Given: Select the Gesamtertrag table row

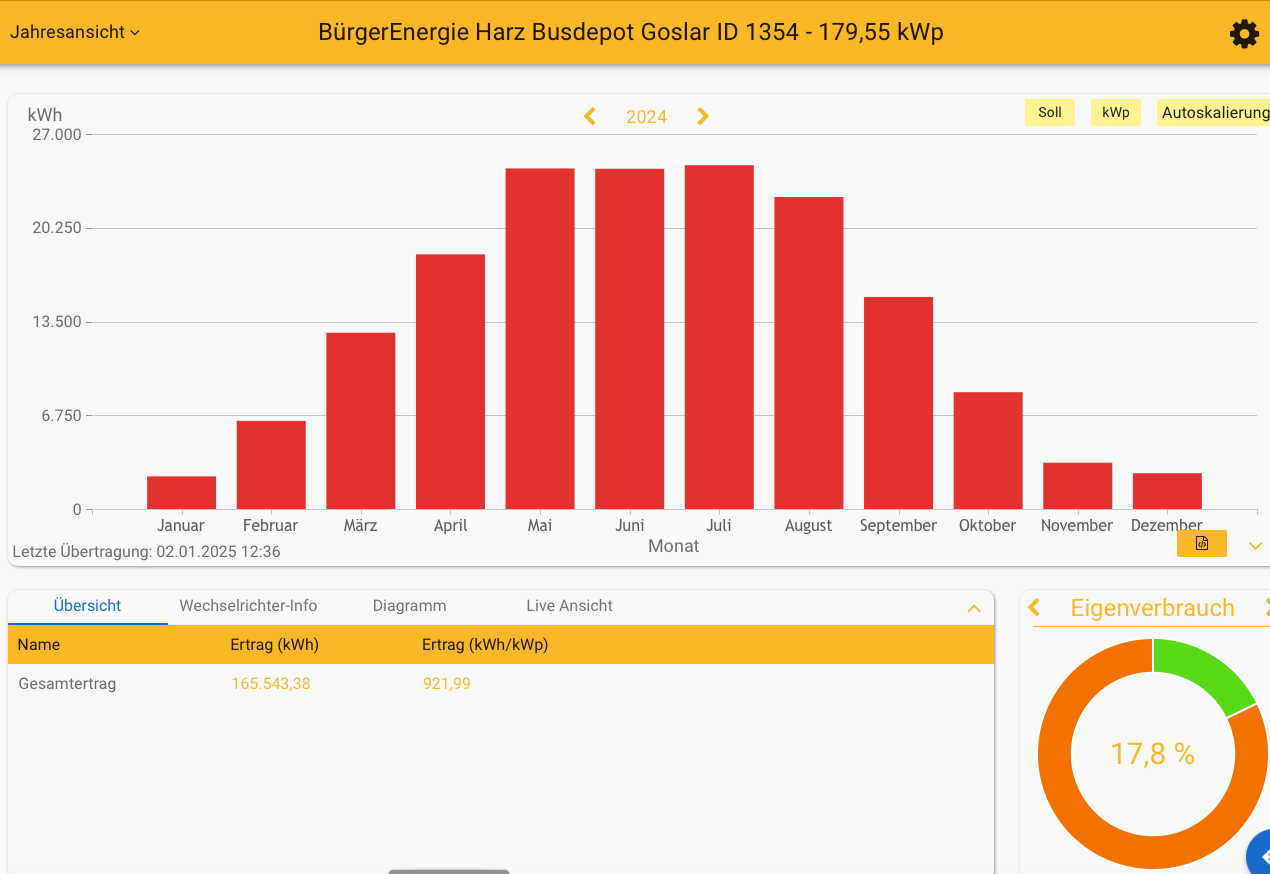Looking at the screenshot, I should point(500,684).
